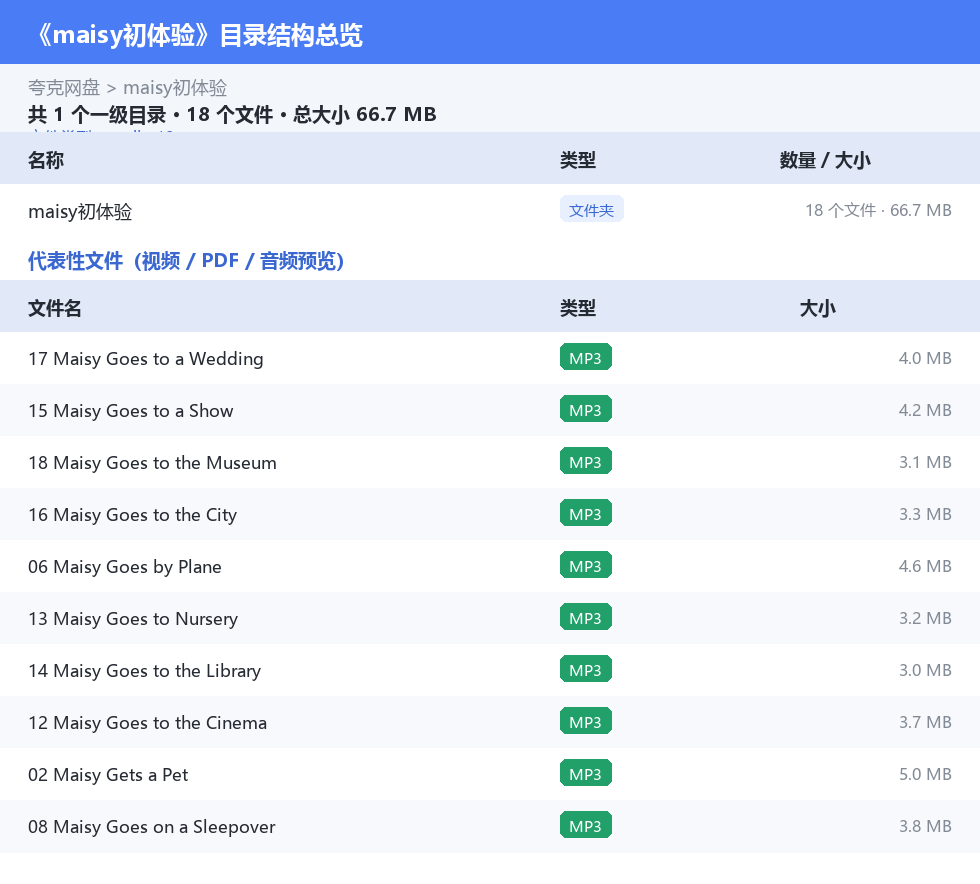Click the 4.6 MB size value
Viewport: 980px width, 884px height.
pos(925,566)
